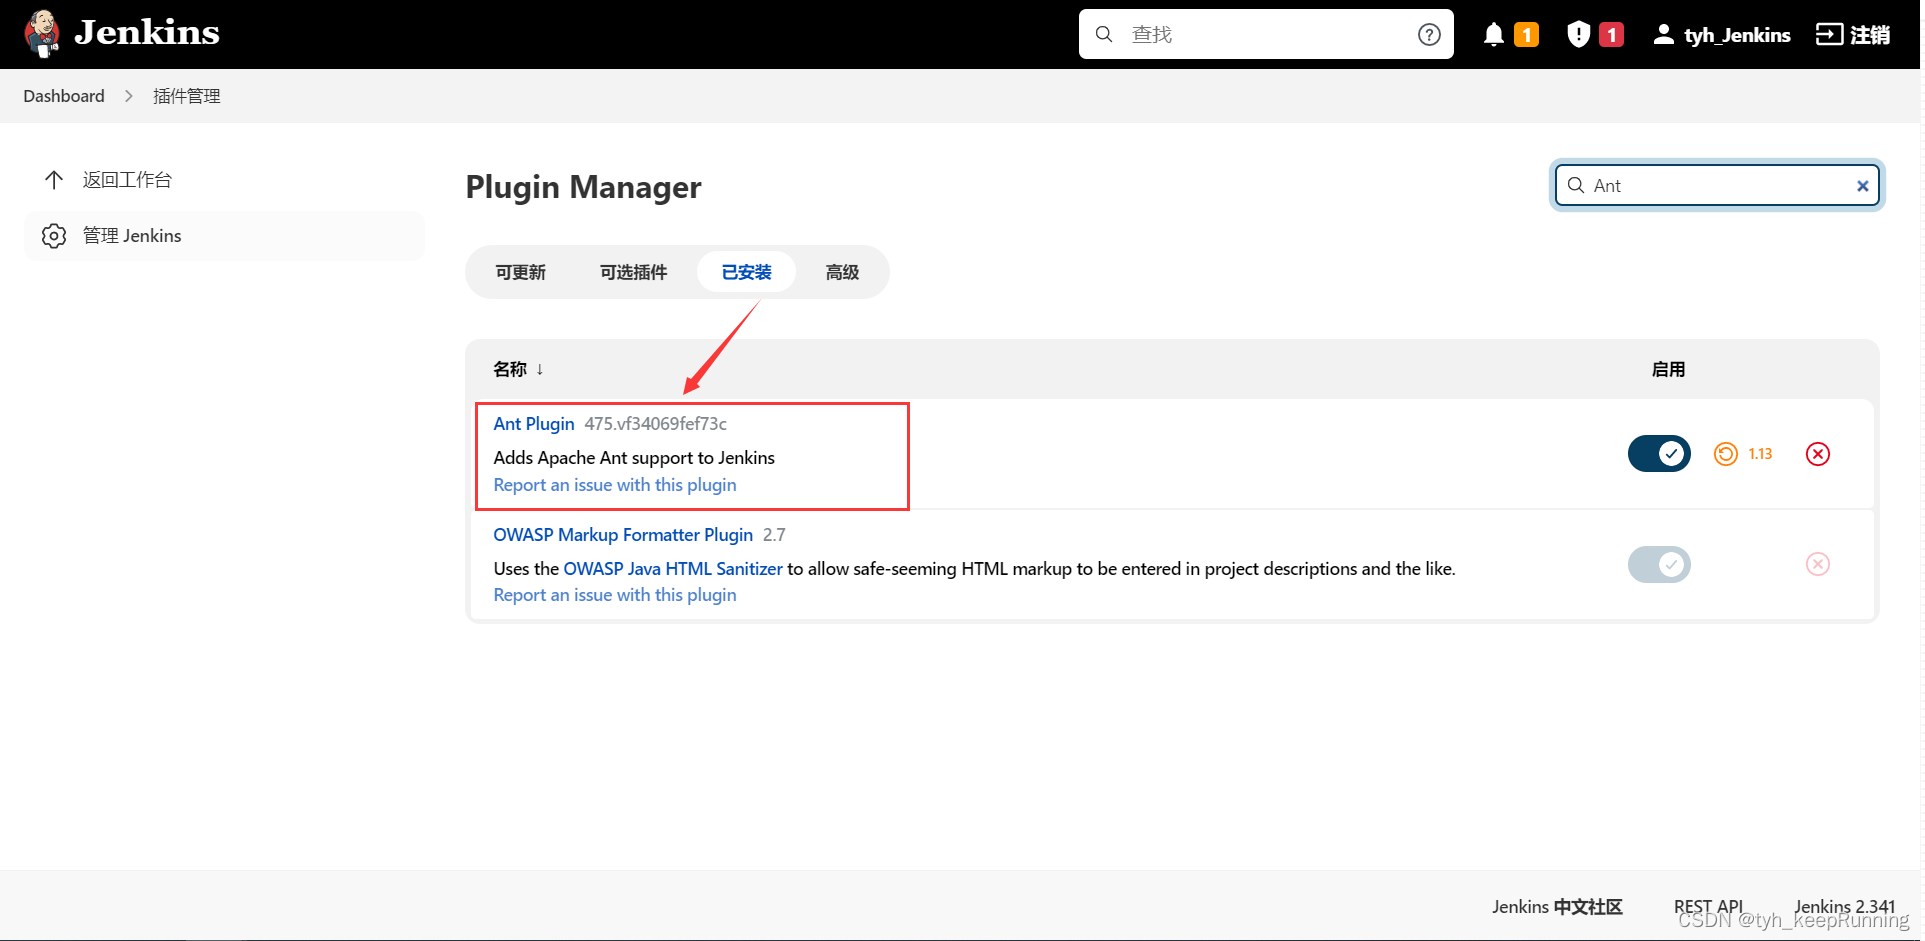This screenshot has height=941, width=1925.
Task: Toggle OWASP Markup Formatter Plugin switch
Action: coord(1659,565)
